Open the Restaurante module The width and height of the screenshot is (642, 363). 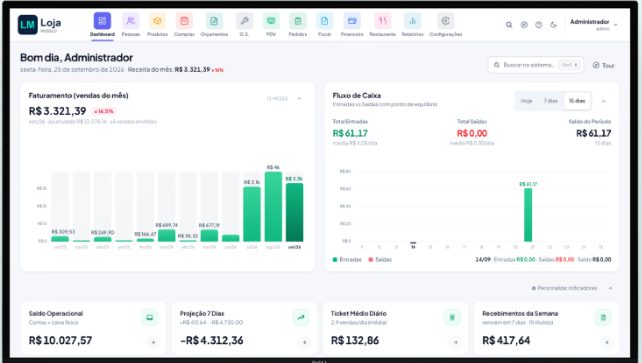382,25
